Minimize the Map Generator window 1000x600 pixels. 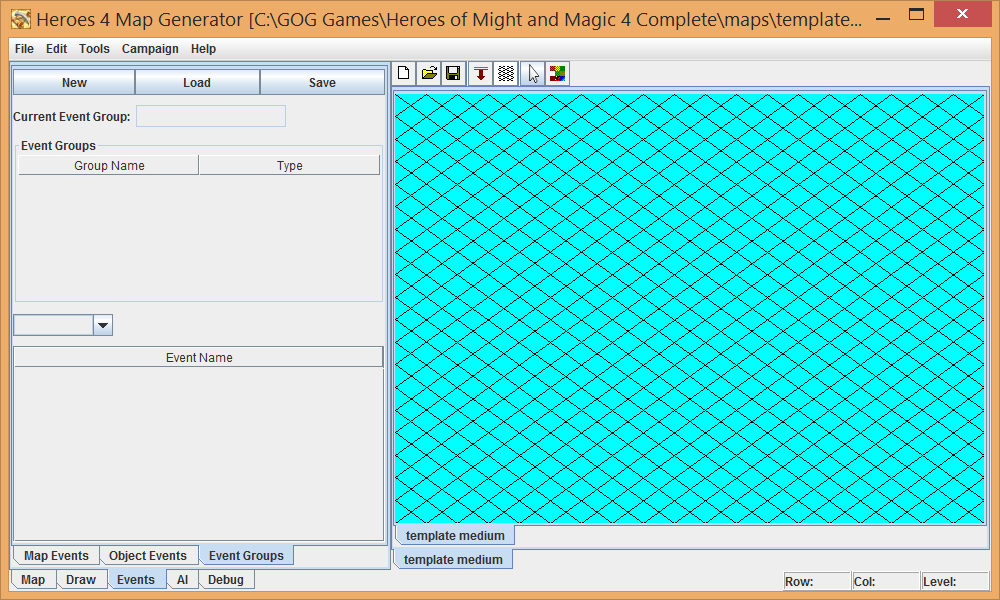pos(883,17)
